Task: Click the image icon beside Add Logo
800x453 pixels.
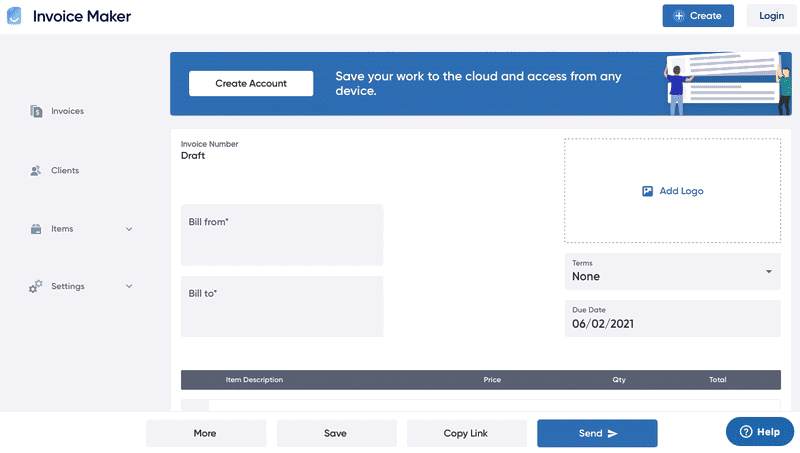Action: 647,191
